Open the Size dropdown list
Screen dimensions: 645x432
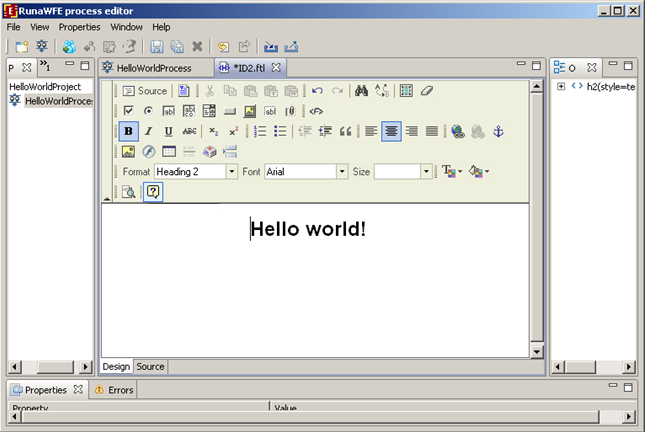point(426,172)
